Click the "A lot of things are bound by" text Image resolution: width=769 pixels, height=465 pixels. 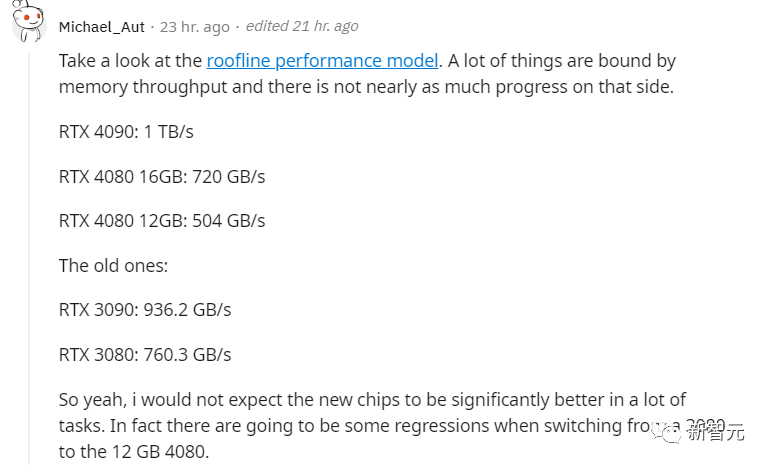coord(564,61)
